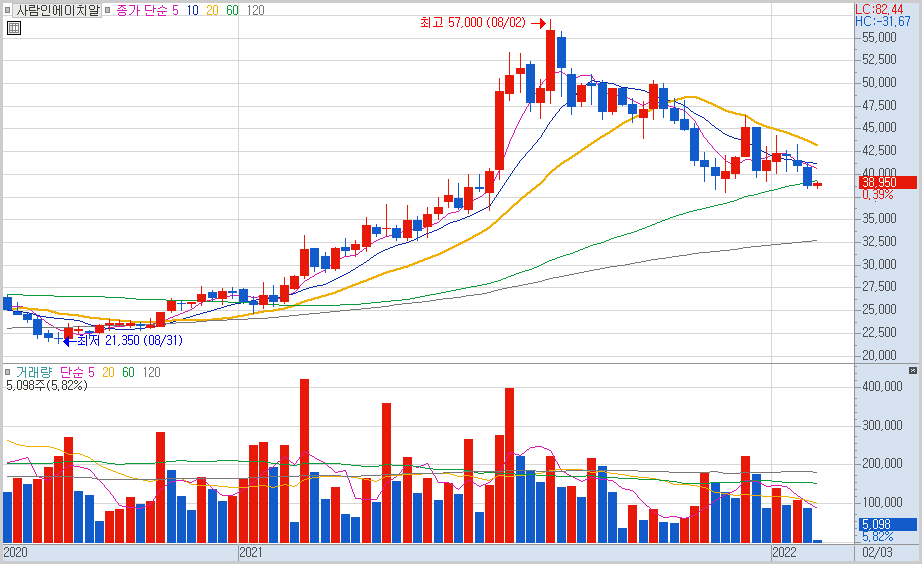
Task: Close the volume panel with the x button
Action: [x=913, y=371]
